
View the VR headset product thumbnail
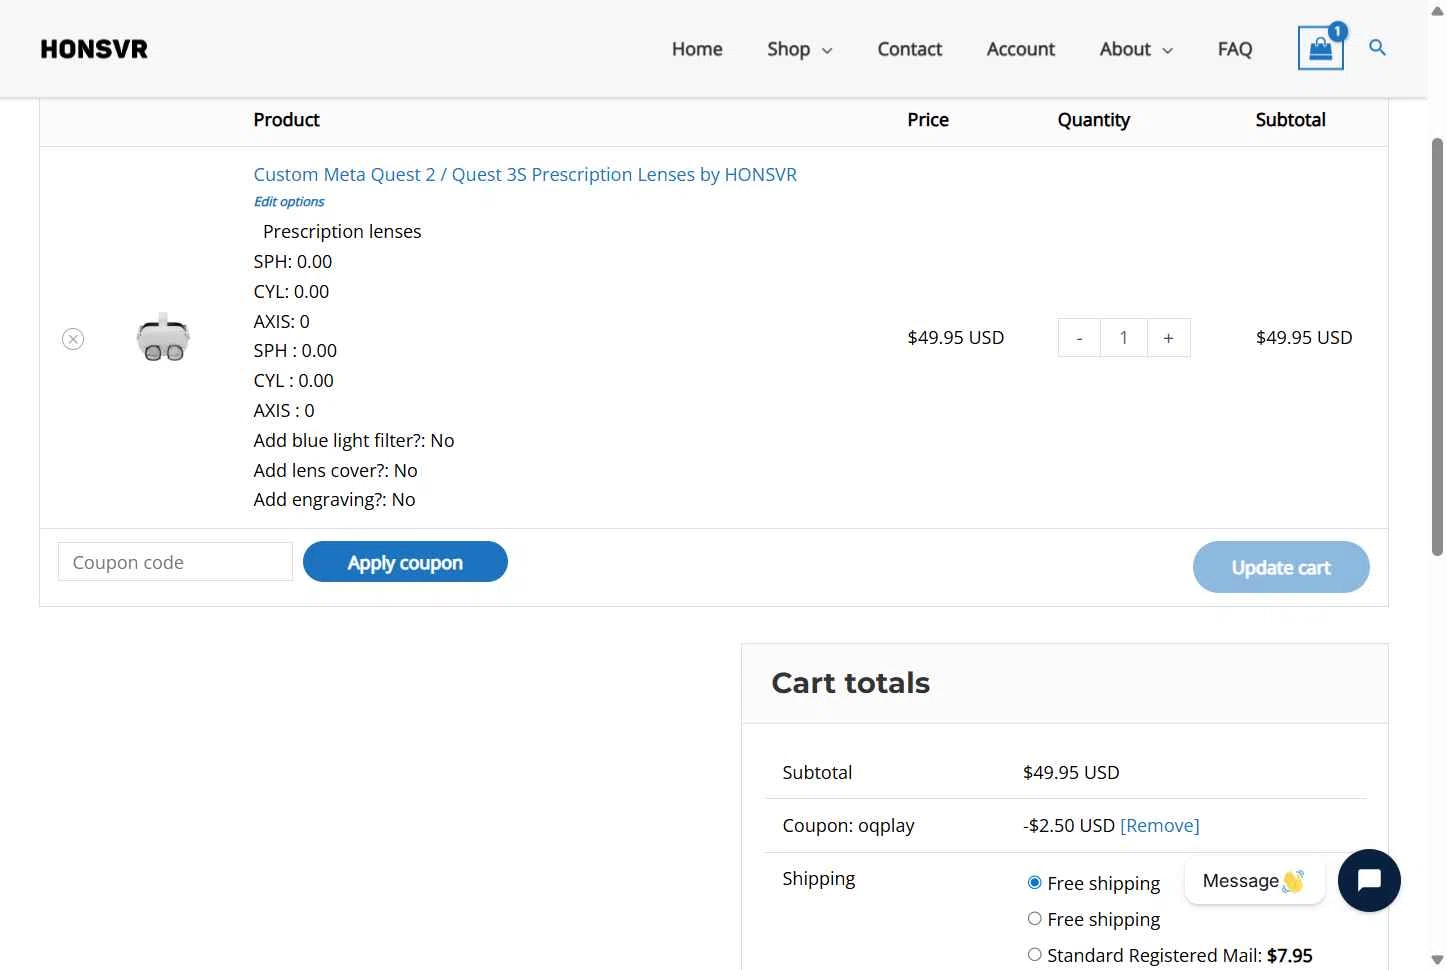[163, 338]
